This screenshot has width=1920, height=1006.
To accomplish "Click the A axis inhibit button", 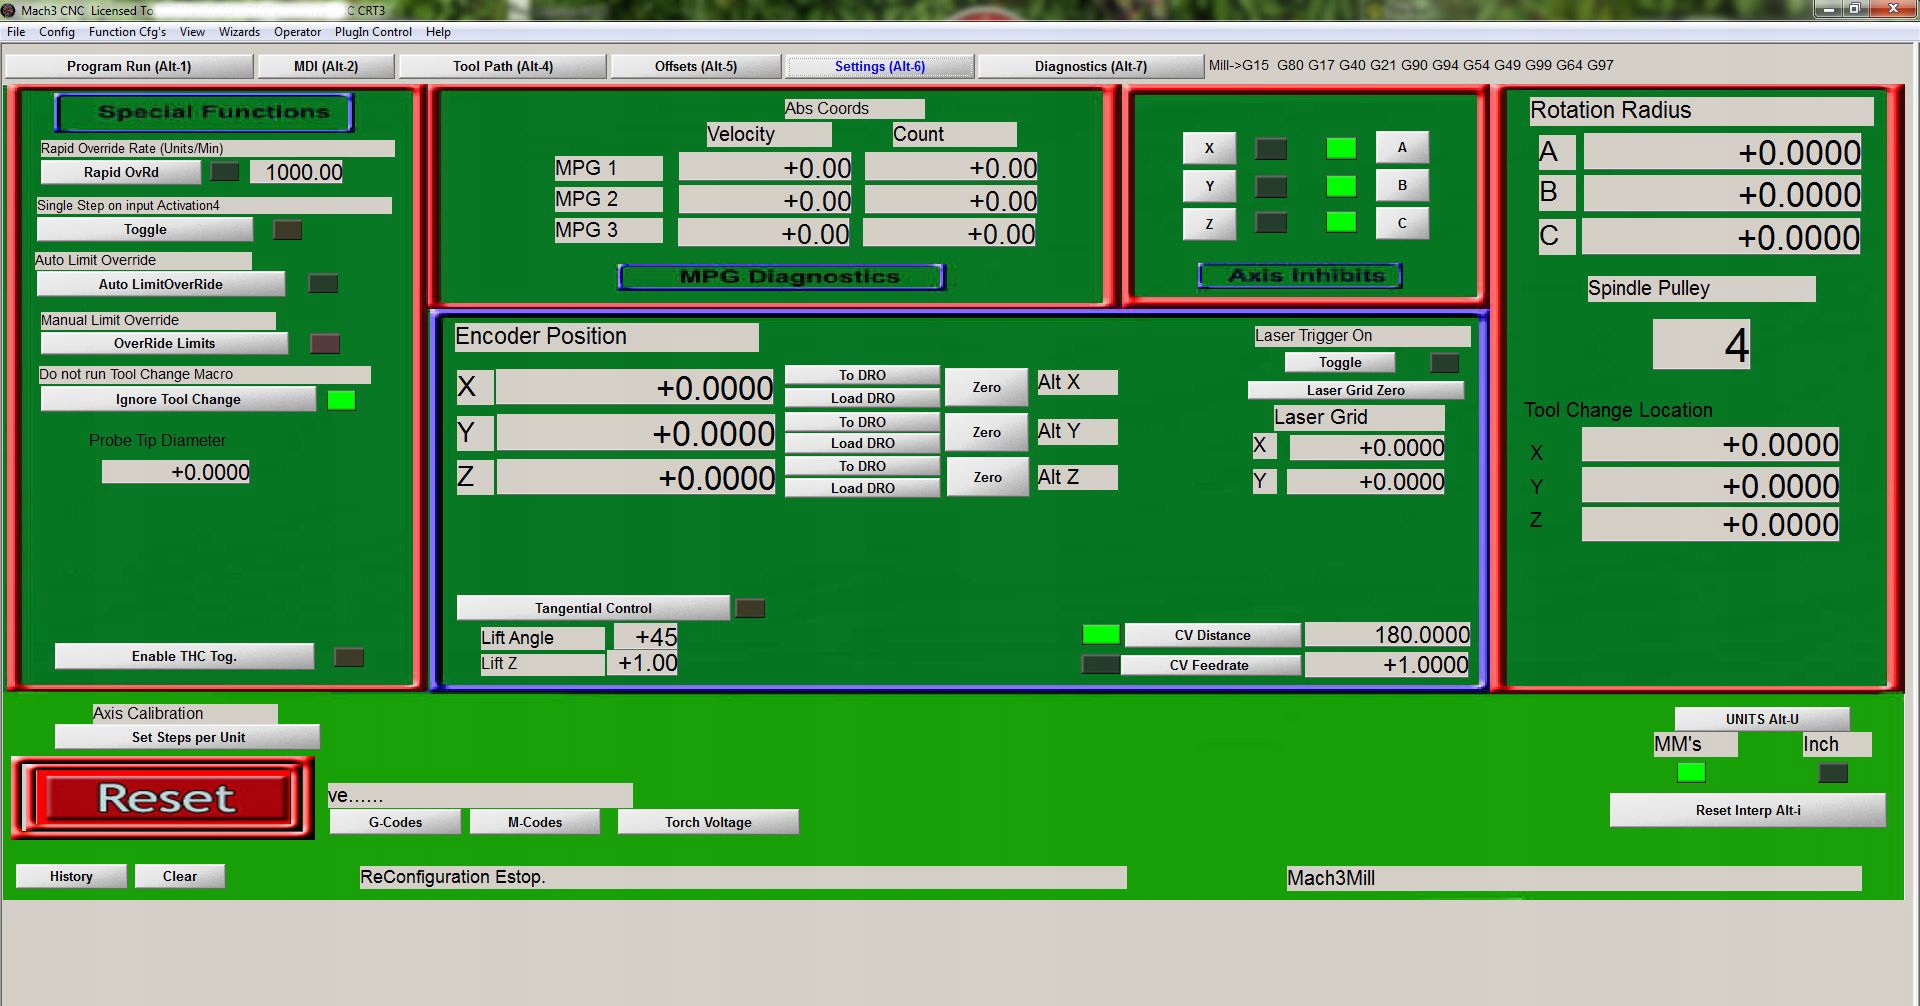I will click(x=1401, y=148).
